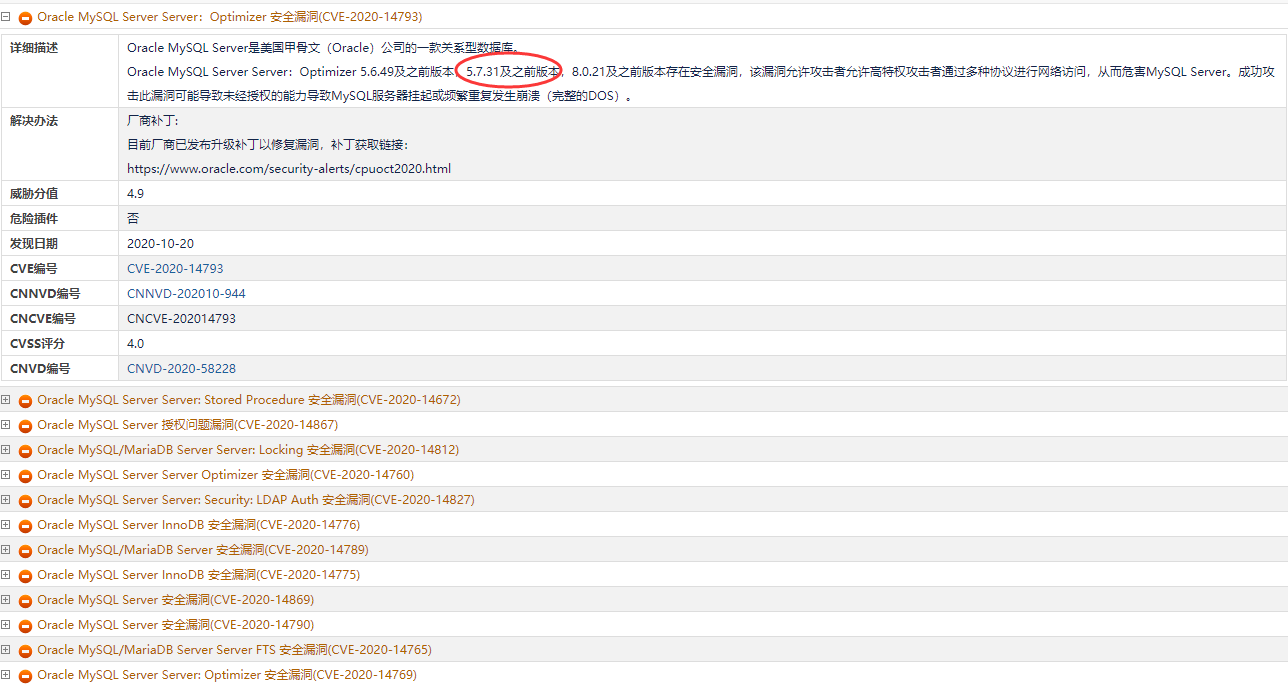This screenshot has width=1288, height=686.
Task: Click the LDAP Auth 安全漏洞 title
Action: pos(256,500)
